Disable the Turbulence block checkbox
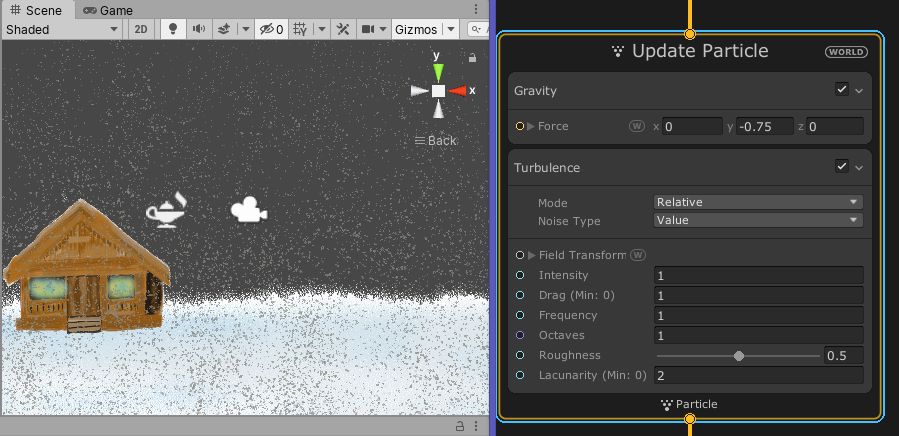The width and height of the screenshot is (899, 436). (x=842, y=166)
